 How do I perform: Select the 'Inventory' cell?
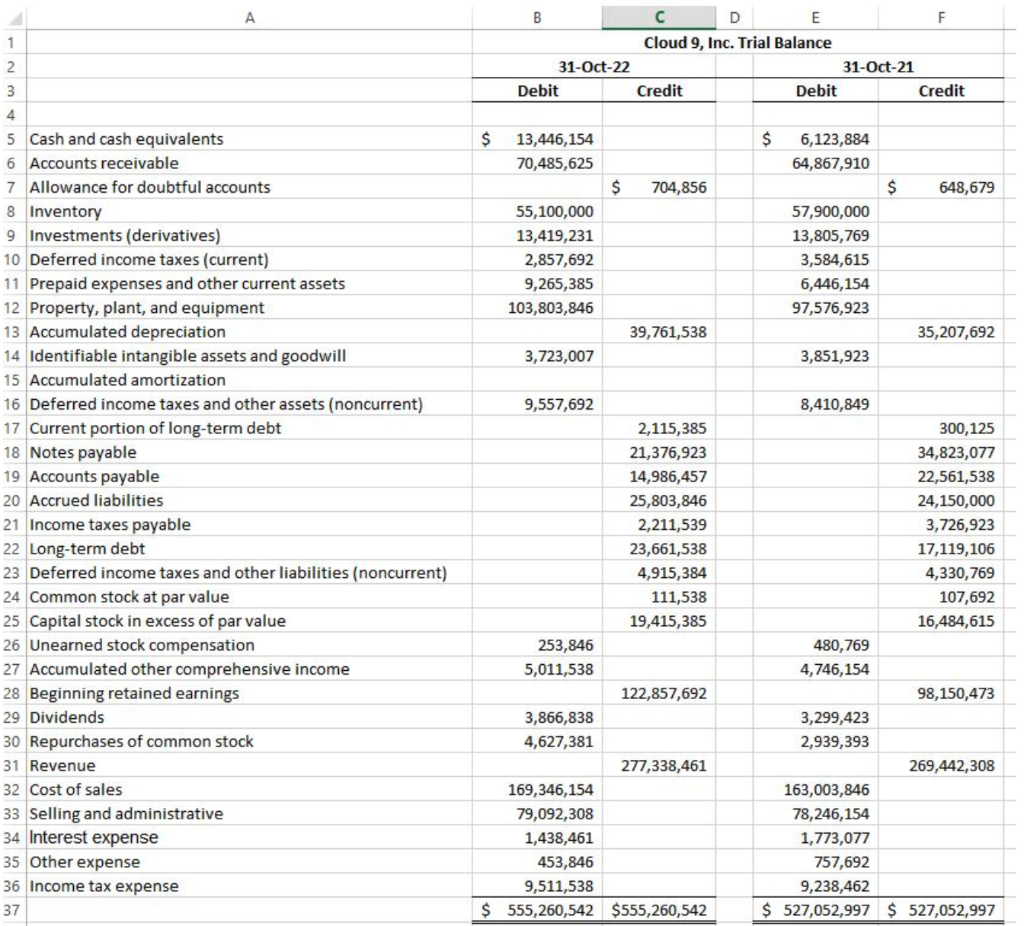[65, 211]
